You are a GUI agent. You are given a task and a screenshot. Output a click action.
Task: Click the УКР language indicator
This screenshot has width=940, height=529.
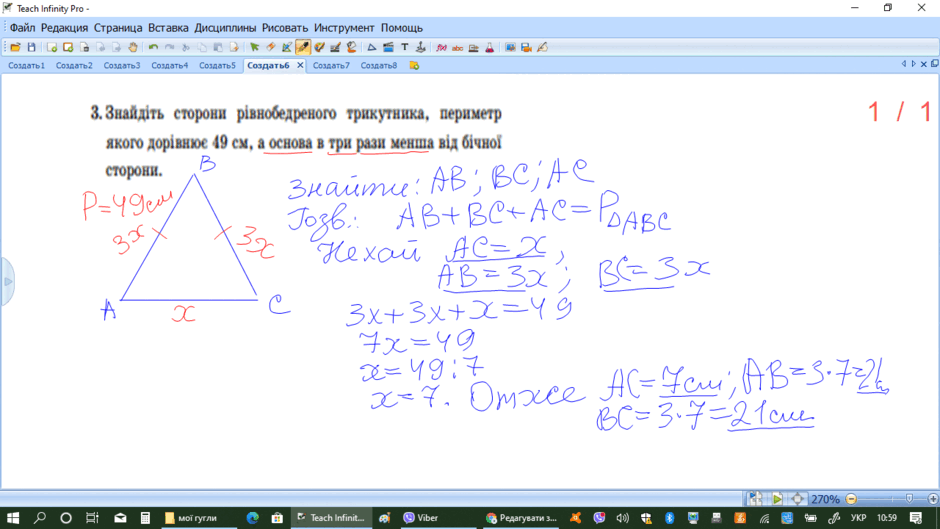(x=858, y=518)
